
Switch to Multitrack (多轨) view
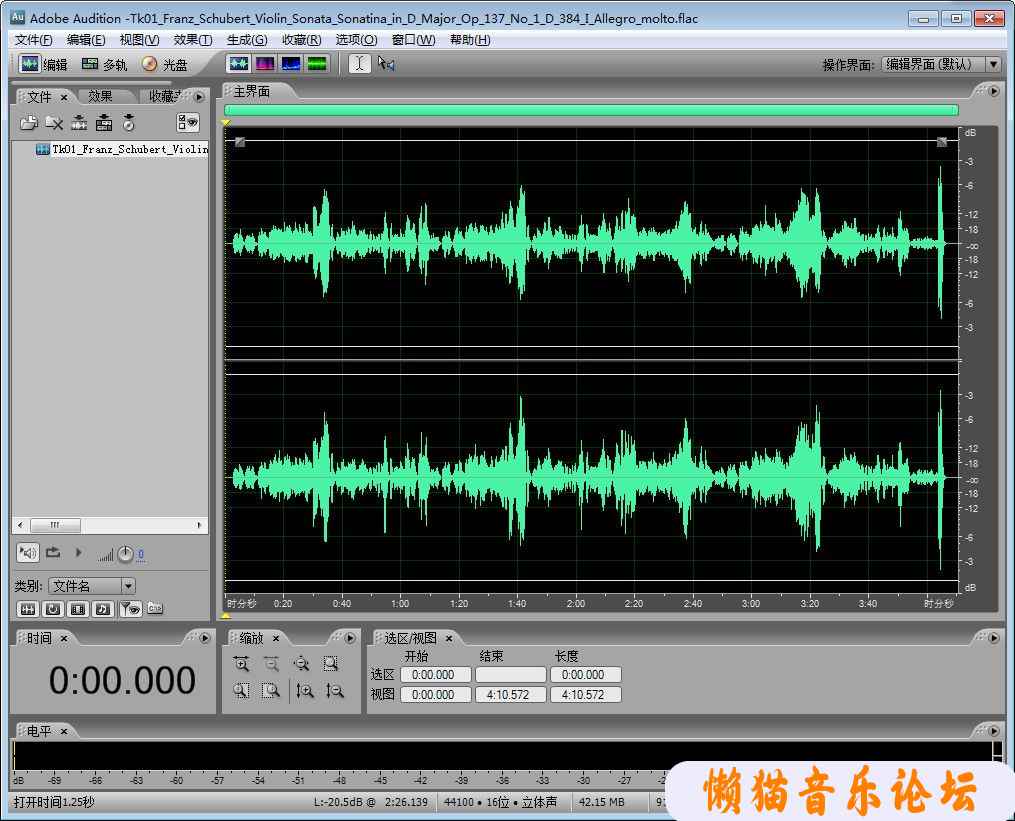click(x=104, y=64)
